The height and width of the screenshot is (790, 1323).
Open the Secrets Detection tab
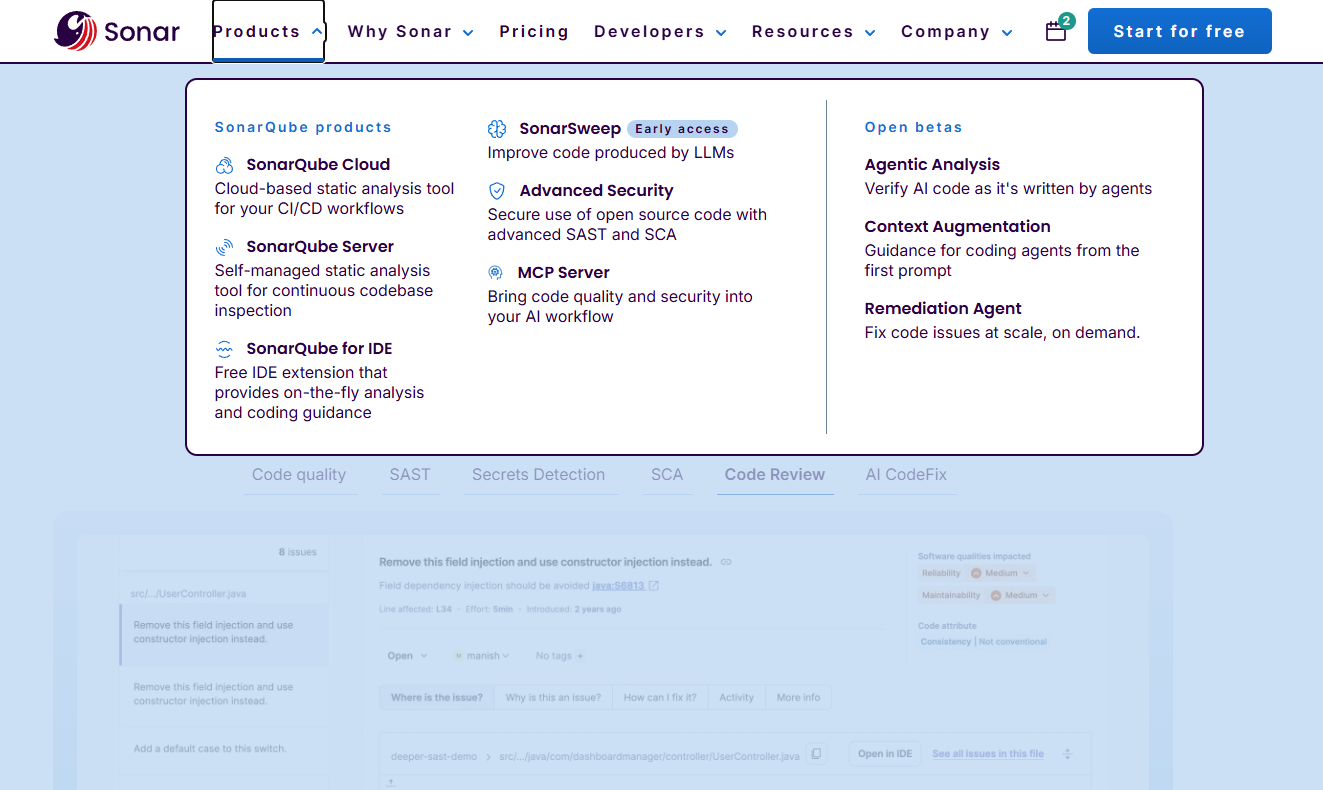[540, 474]
